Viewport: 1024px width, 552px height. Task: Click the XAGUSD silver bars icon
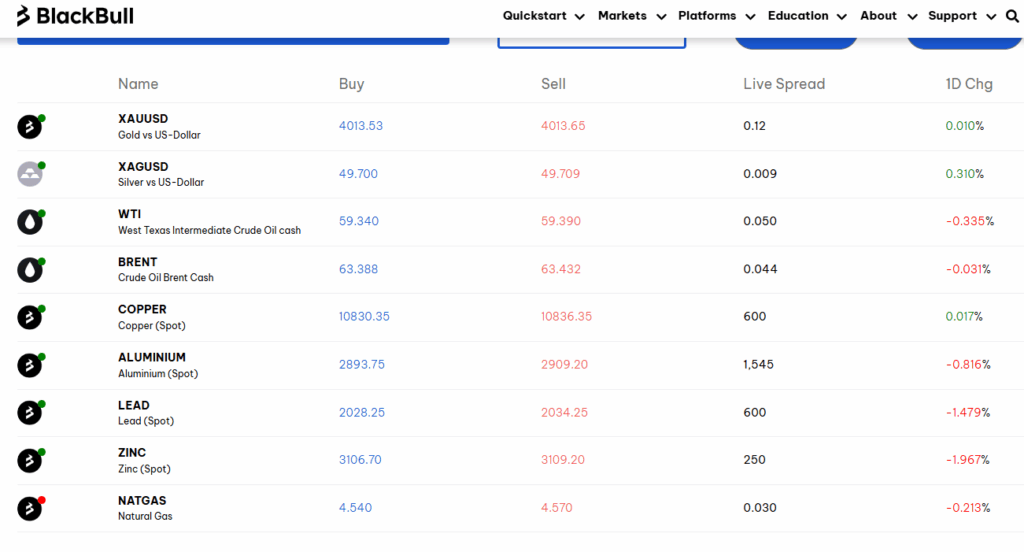[29, 174]
